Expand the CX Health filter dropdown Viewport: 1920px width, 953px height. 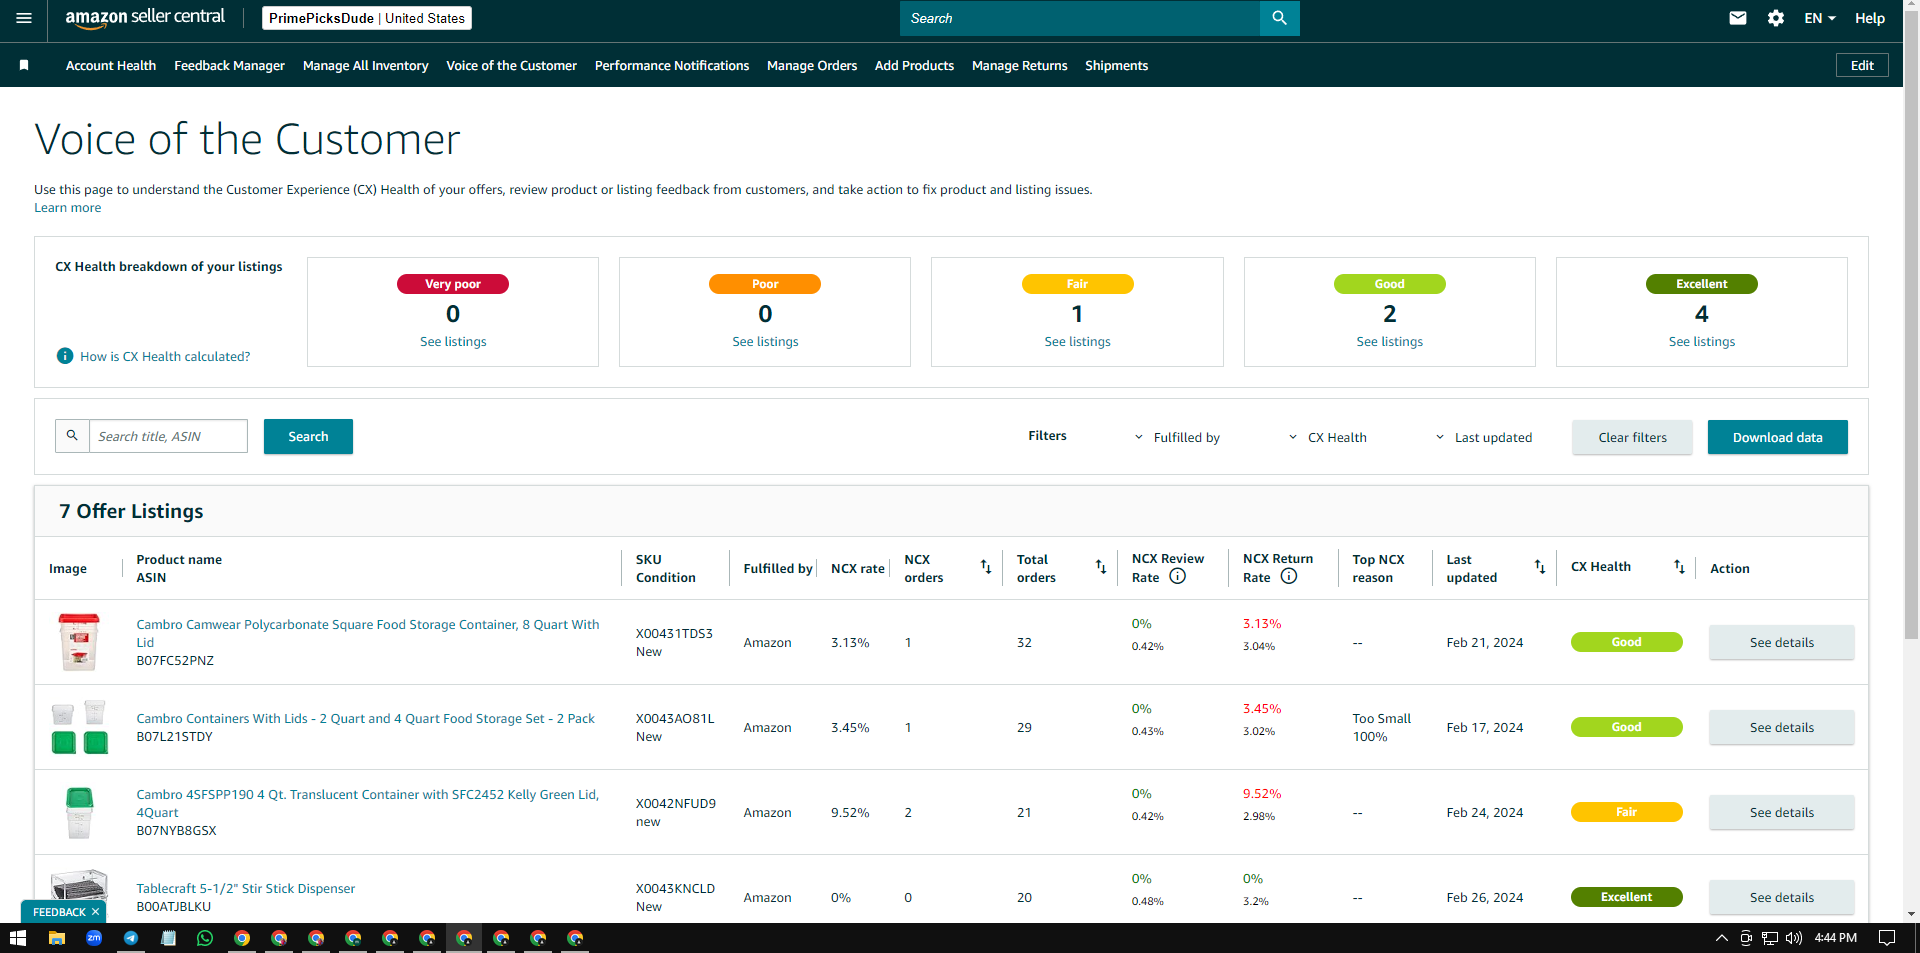point(1327,437)
